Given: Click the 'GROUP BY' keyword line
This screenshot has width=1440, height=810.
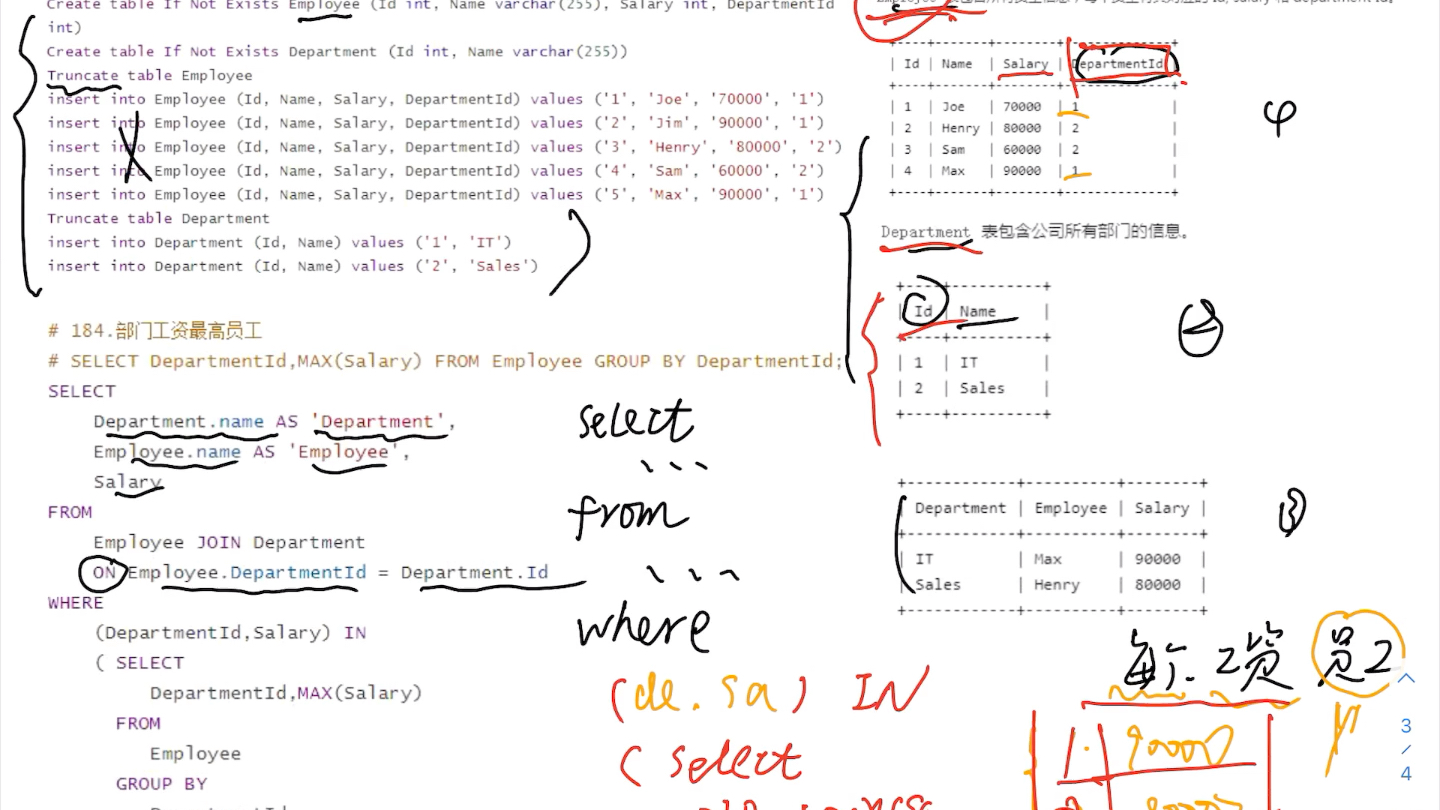Looking at the screenshot, I should click(161, 784).
